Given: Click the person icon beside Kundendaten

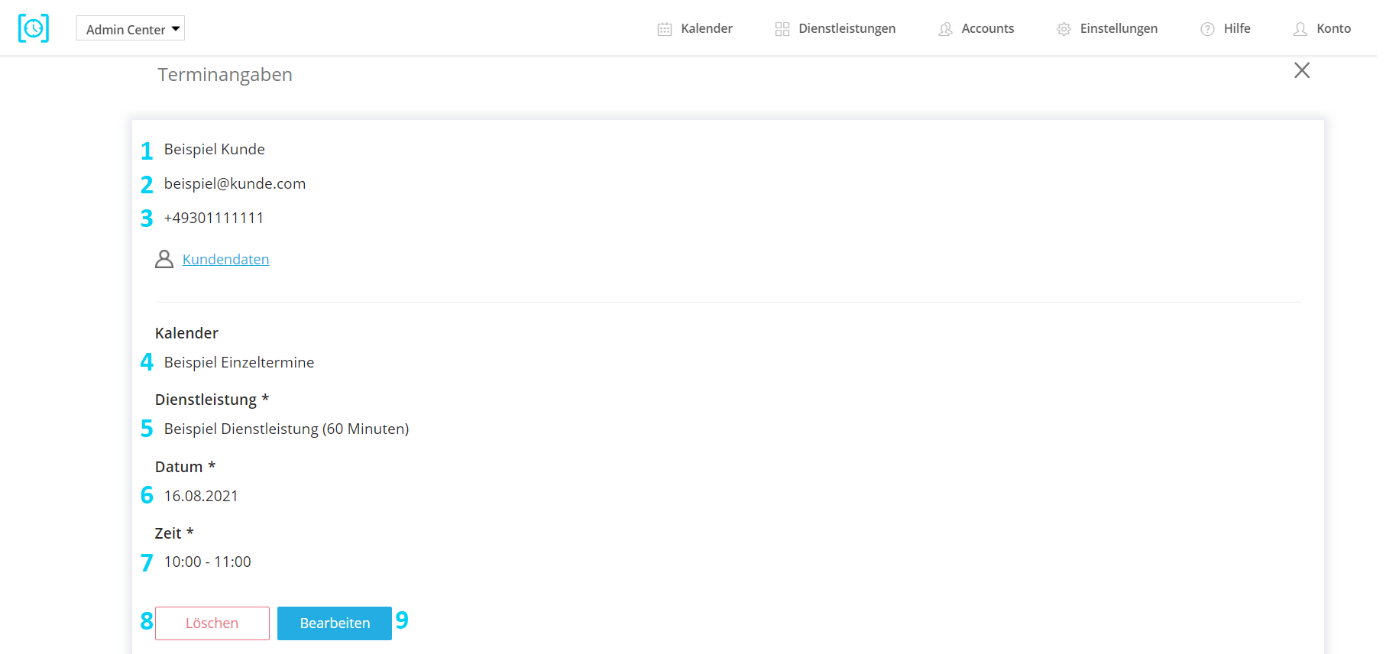Looking at the screenshot, I should [x=164, y=259].
